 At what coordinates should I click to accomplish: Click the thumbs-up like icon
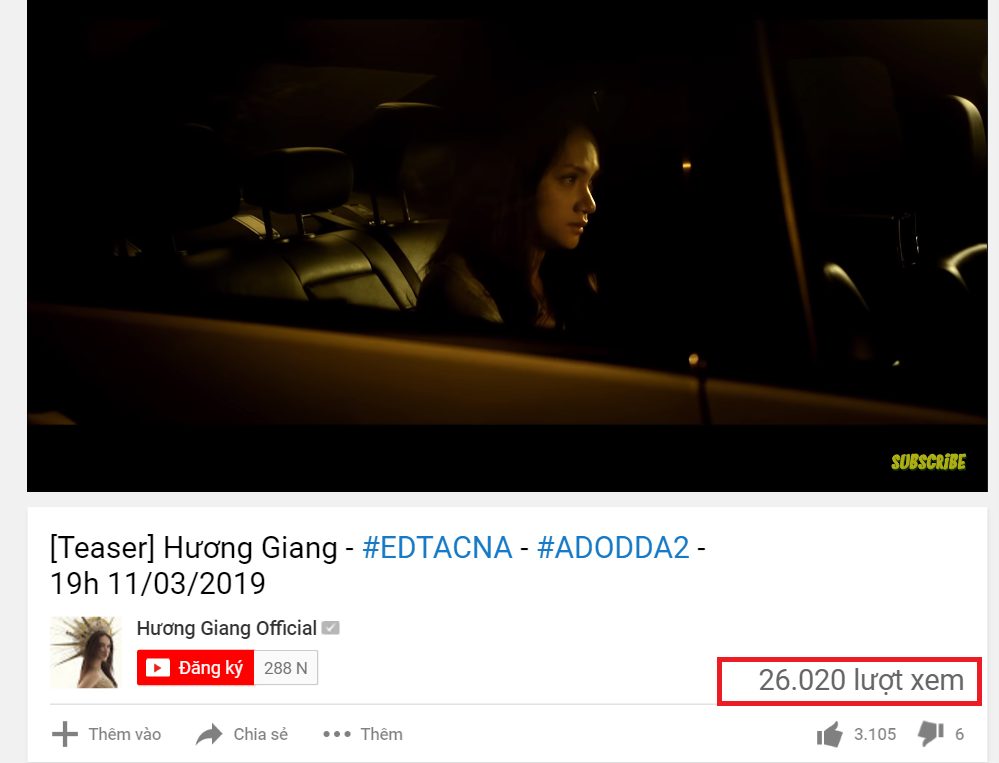coord(830,734)
